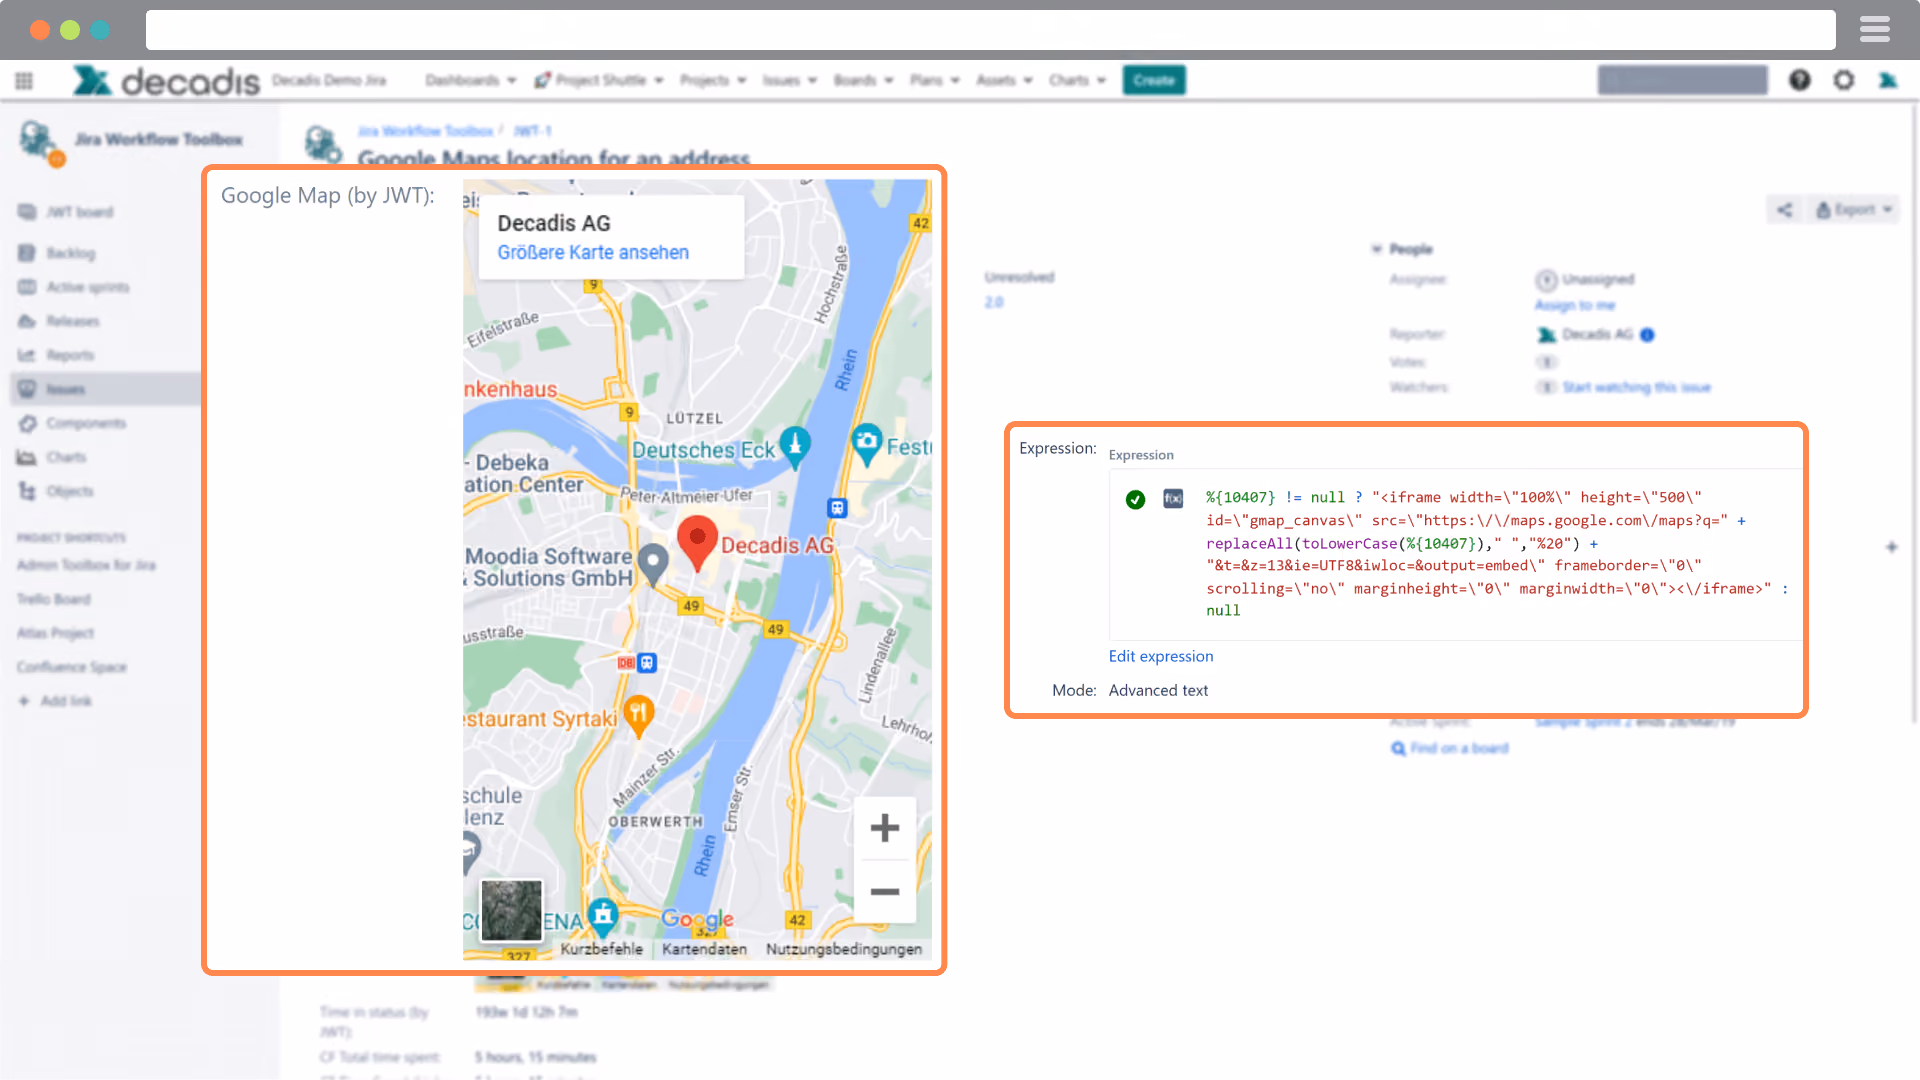Click Größere Karte ansehen link
The image size is (1920, 1080).
[x=593, y=253]
